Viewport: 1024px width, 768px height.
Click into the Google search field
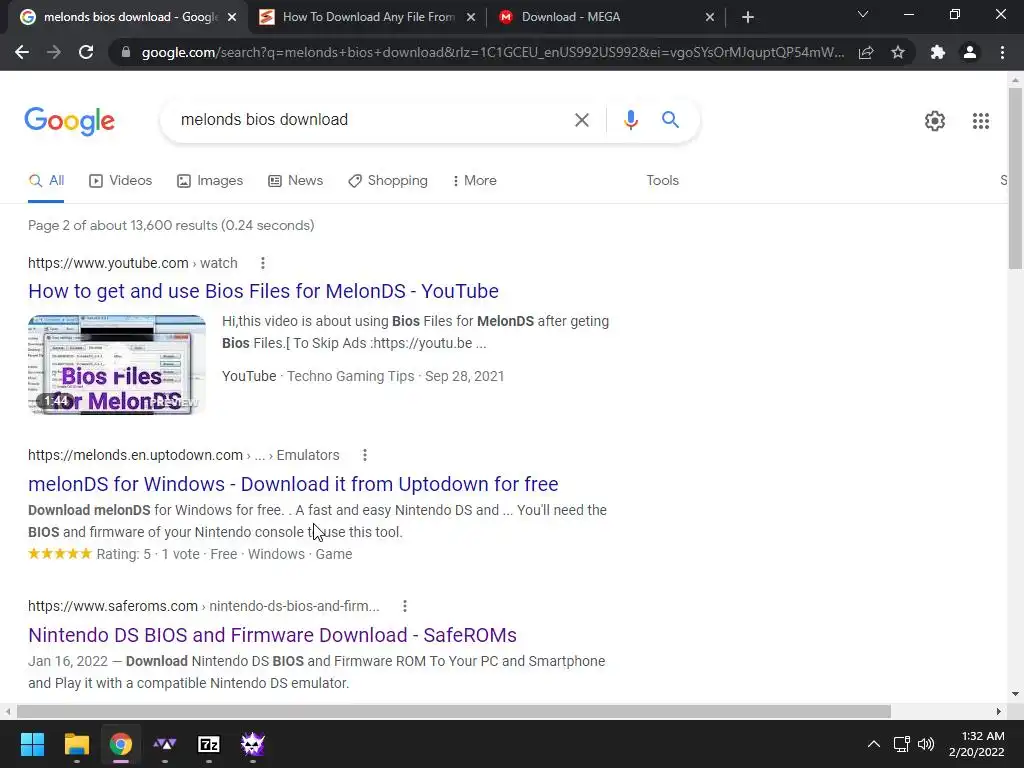(372, 120)
